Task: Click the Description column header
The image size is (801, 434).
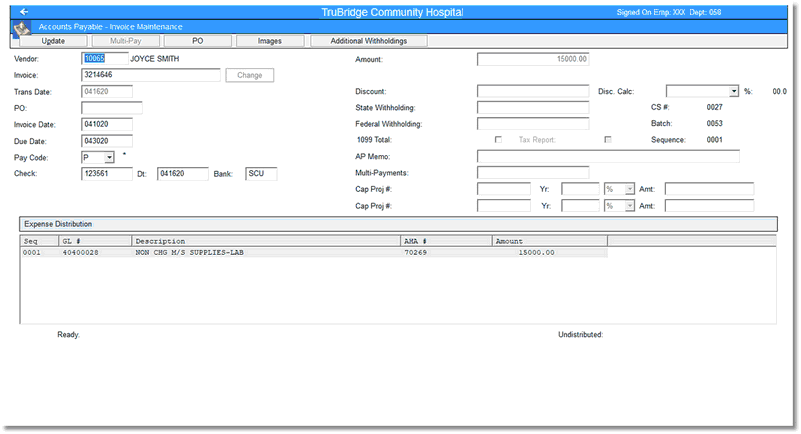Action: tap(266, 241)
